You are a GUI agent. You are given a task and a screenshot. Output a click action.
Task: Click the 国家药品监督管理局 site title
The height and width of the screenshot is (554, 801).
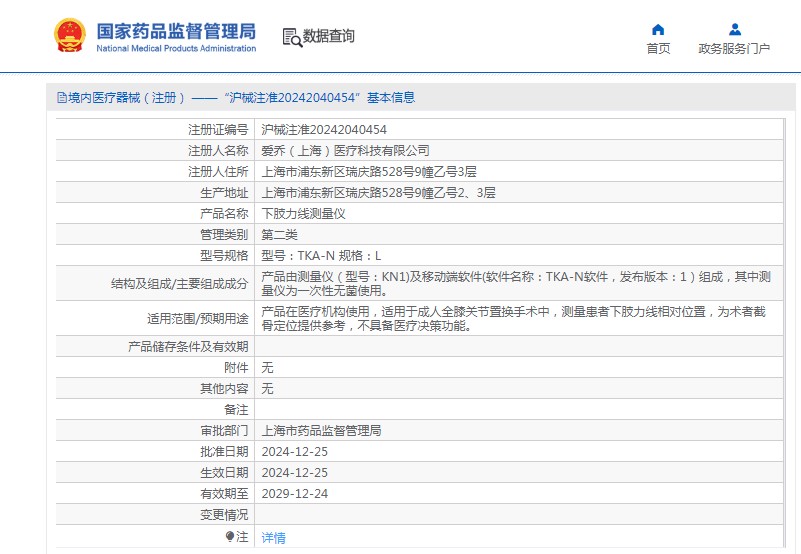click(x=176, y=30)
